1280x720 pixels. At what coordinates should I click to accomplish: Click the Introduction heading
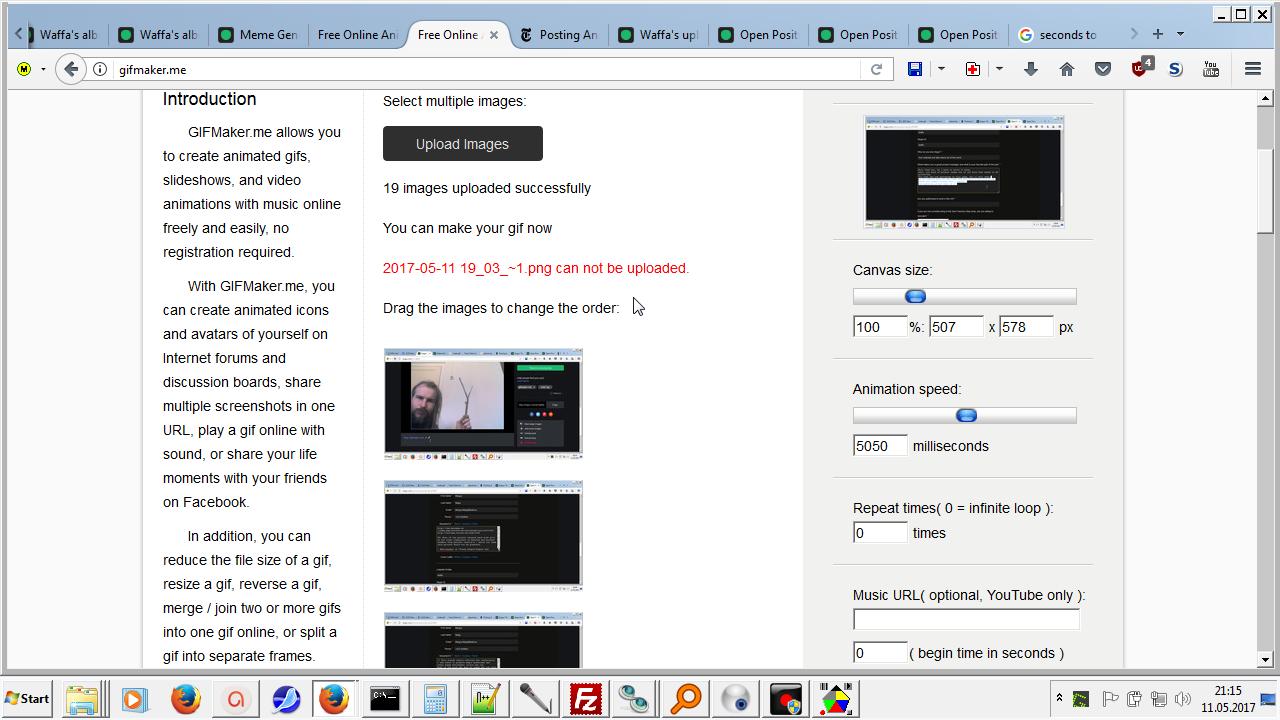tap(210, 99)
